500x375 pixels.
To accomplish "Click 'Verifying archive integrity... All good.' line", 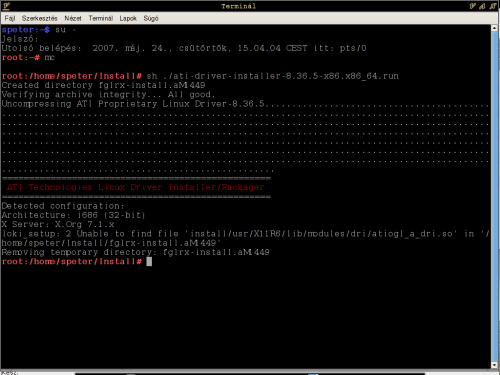I will pyautogui.click(x=108, y=95).
